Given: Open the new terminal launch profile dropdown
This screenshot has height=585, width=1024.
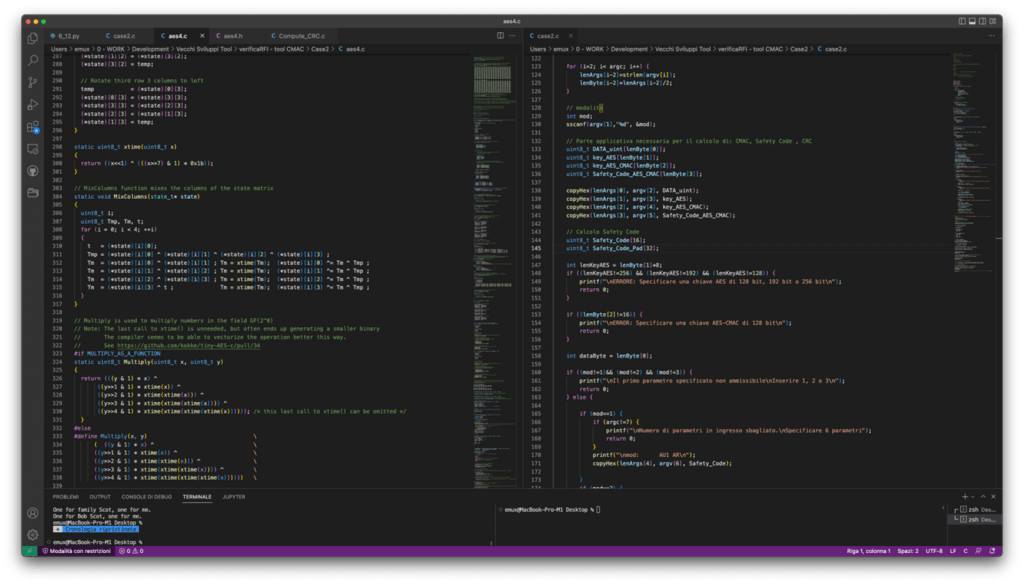Looking at the screenshot, I should pyautogui.click(x=972, y=497).
